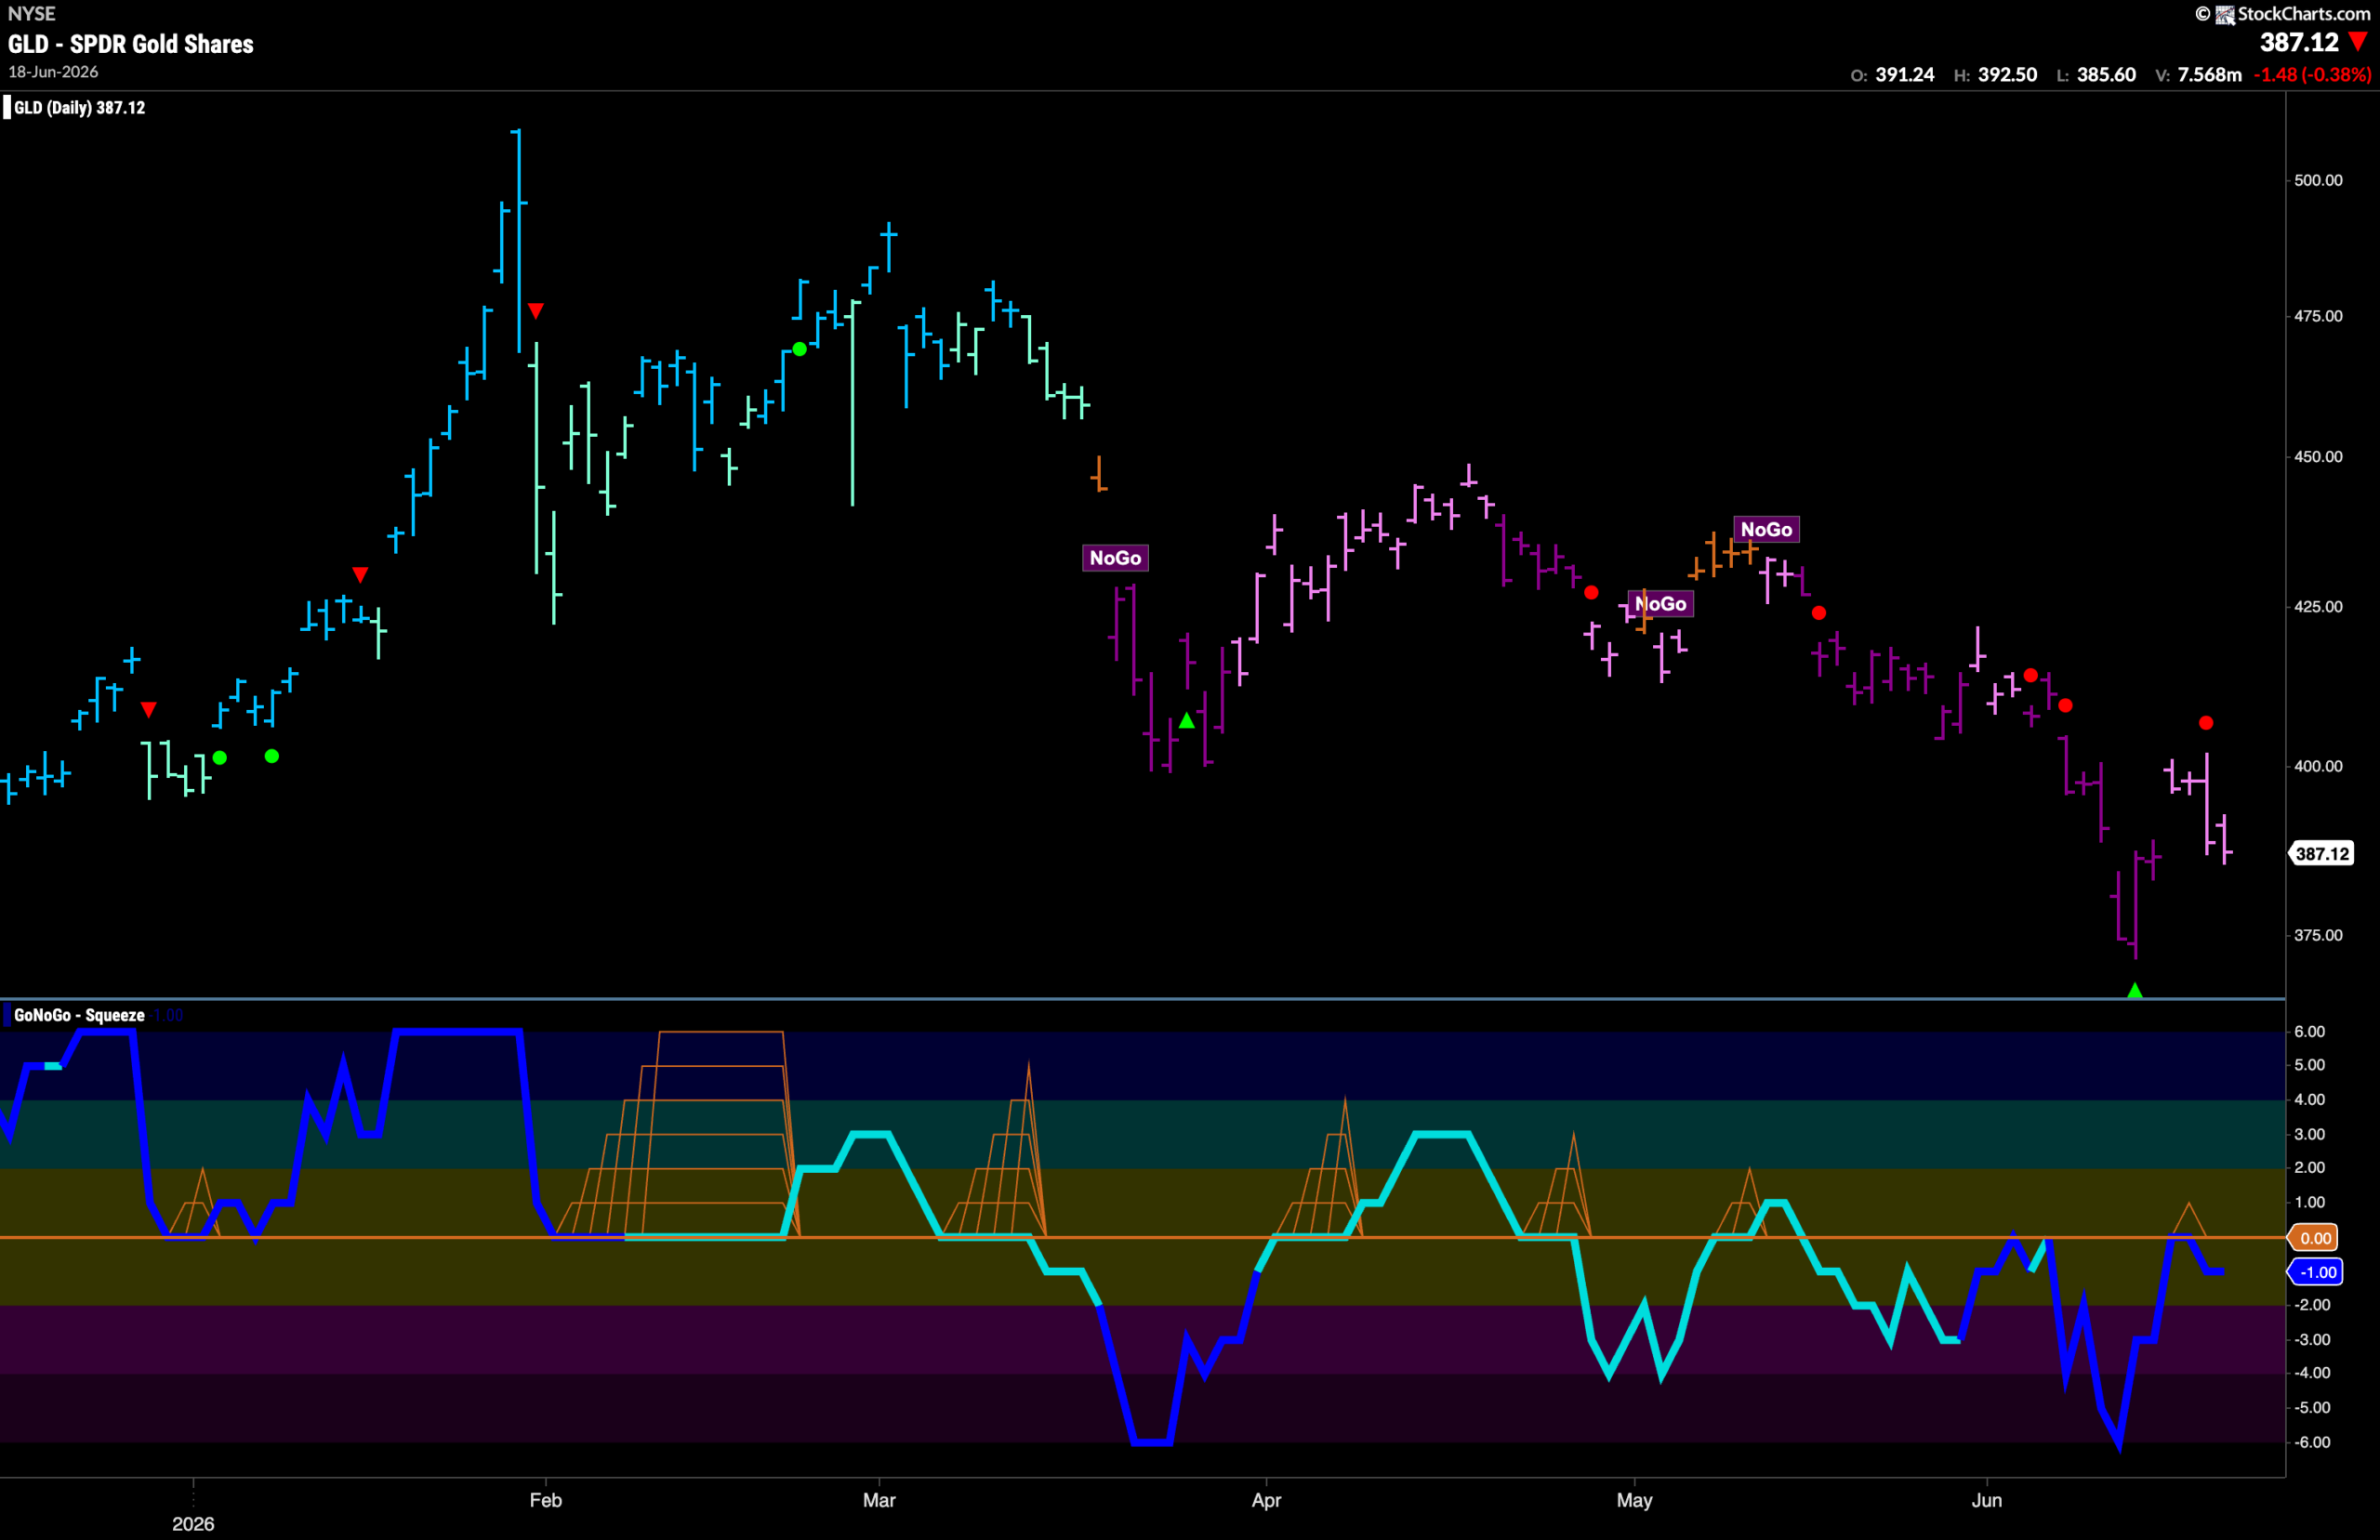Click the Jun label on the time axis
2380x1540 pixels.
1987,1500
